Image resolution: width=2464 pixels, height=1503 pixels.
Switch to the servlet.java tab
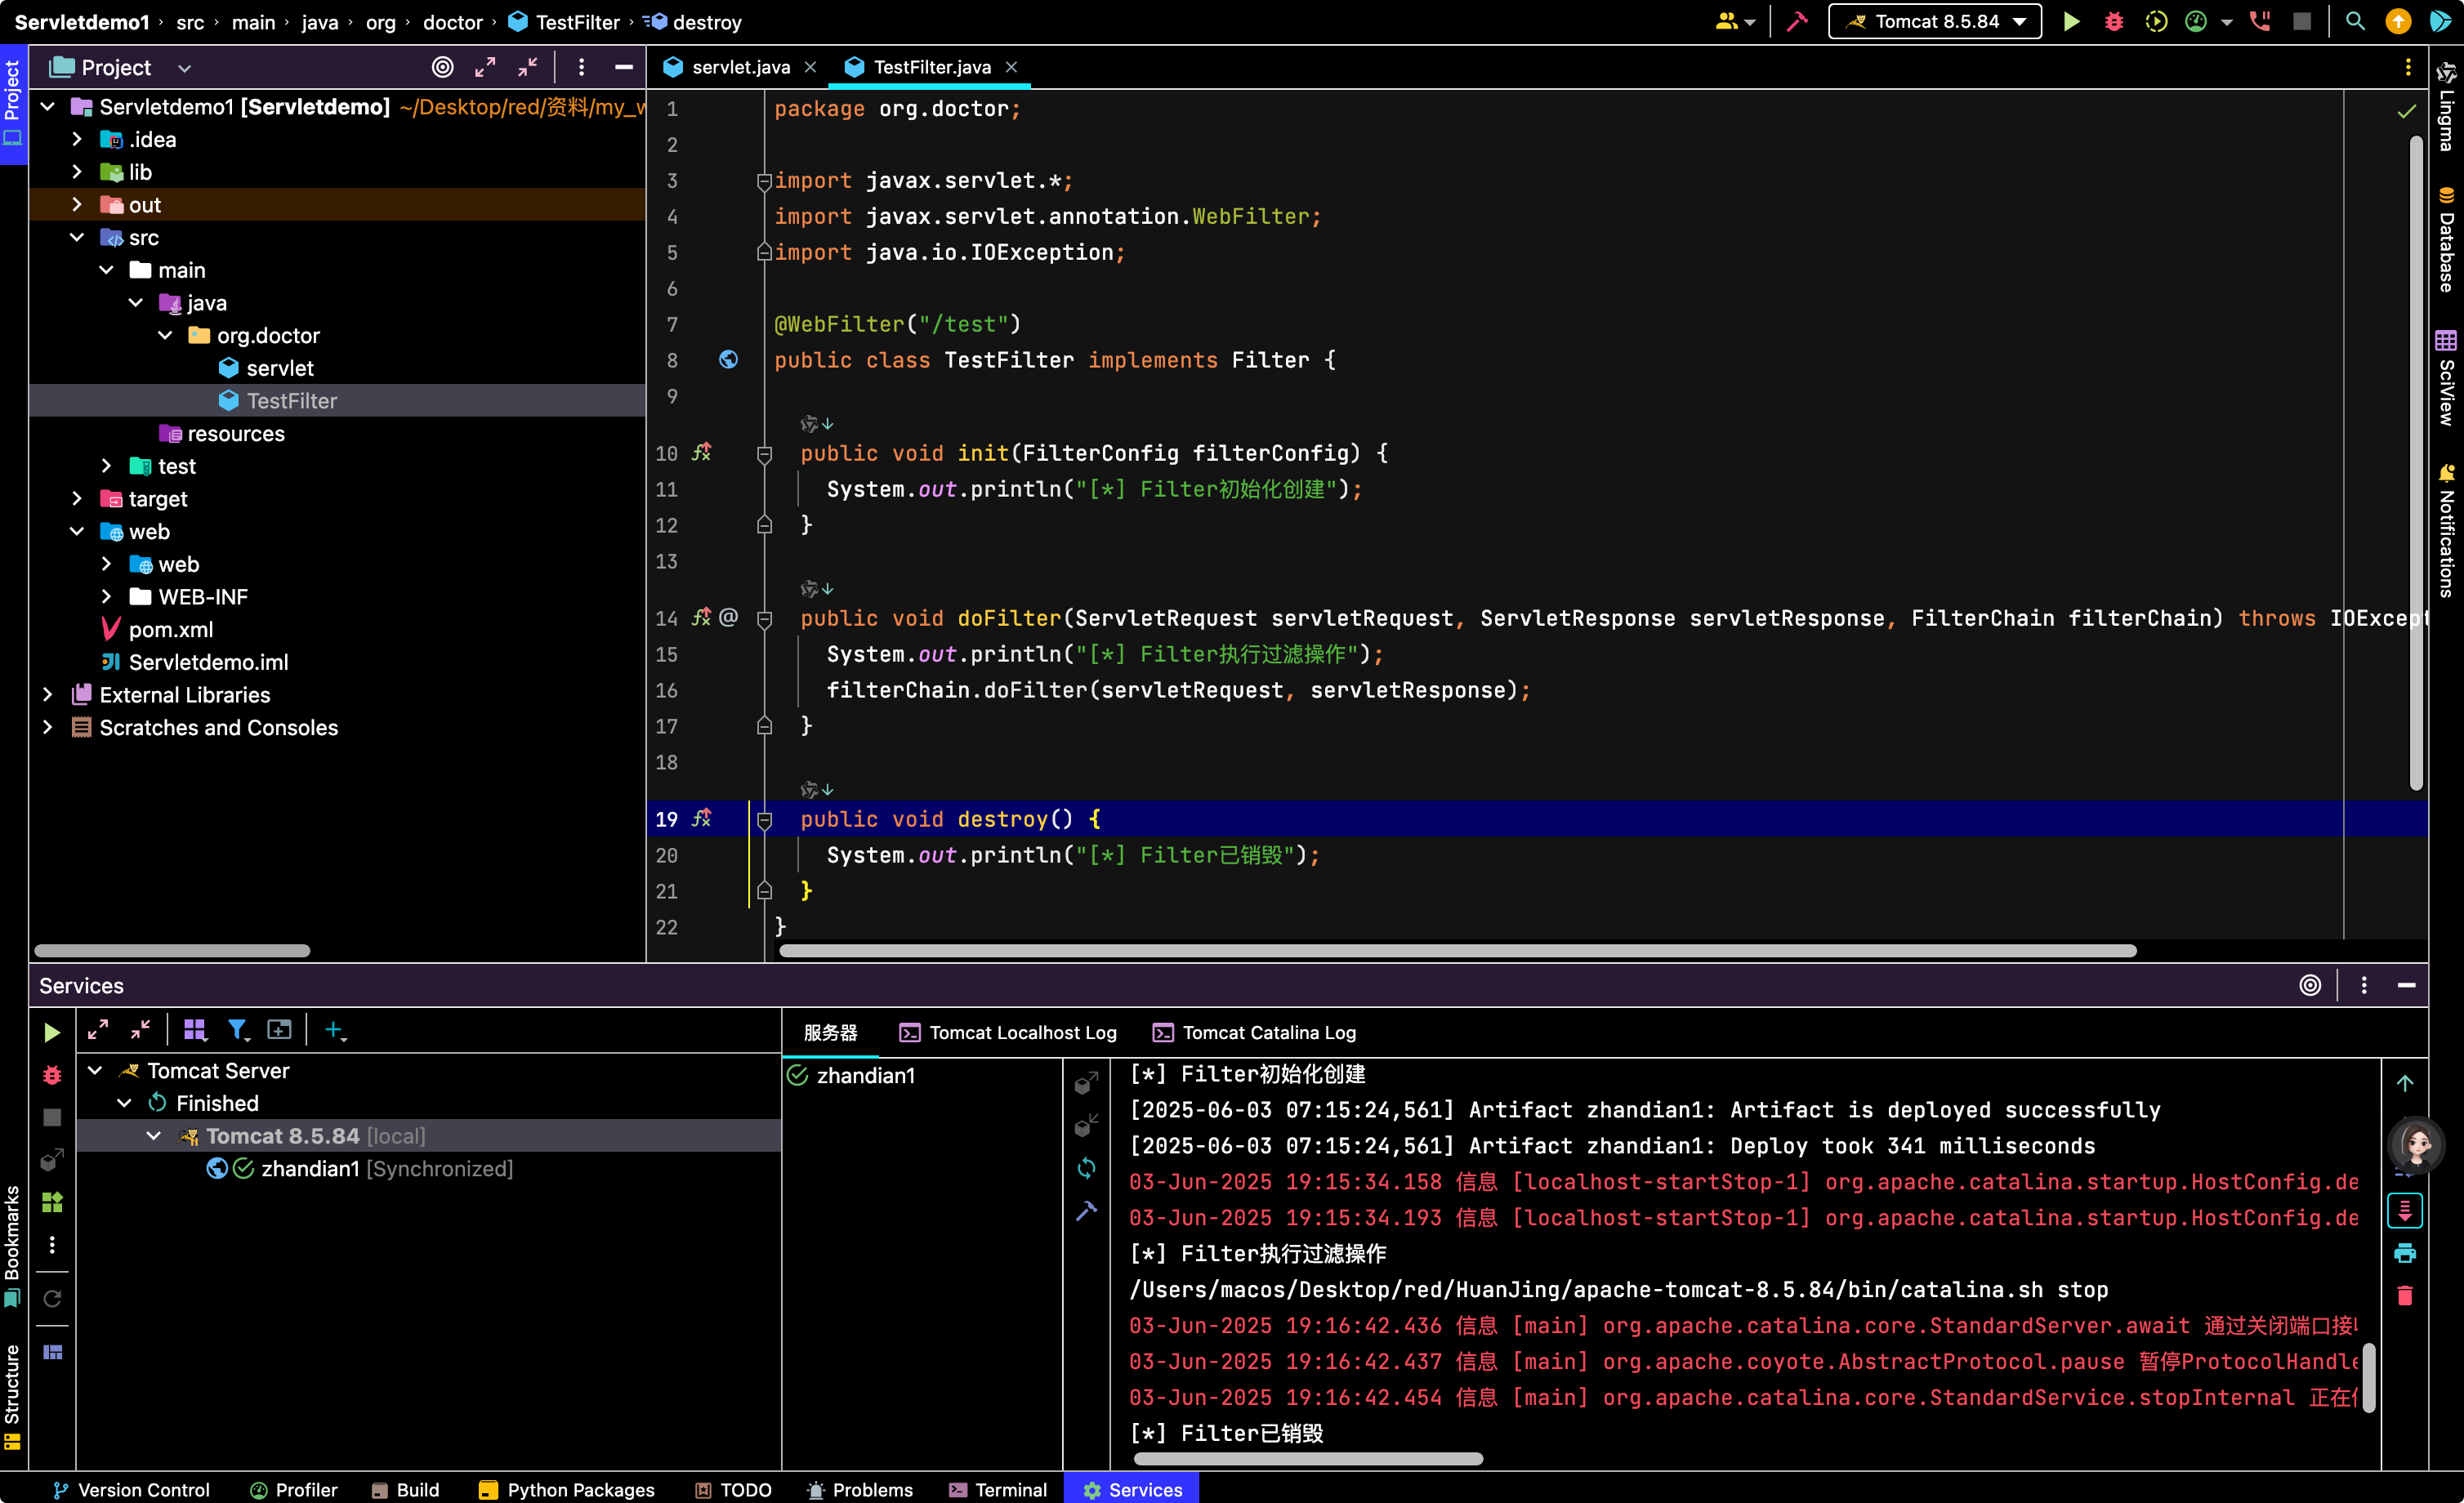point(740,67)
